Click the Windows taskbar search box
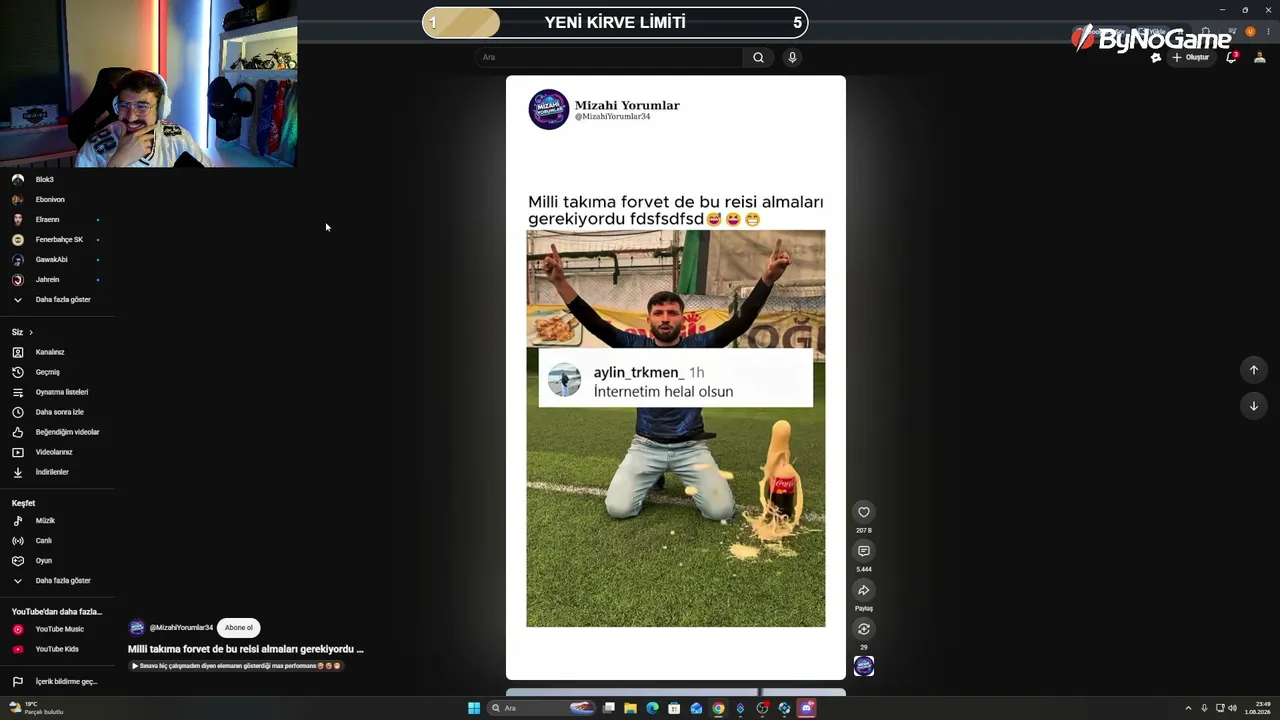Viewport: 1280px width, 720px height. (543, 708)
